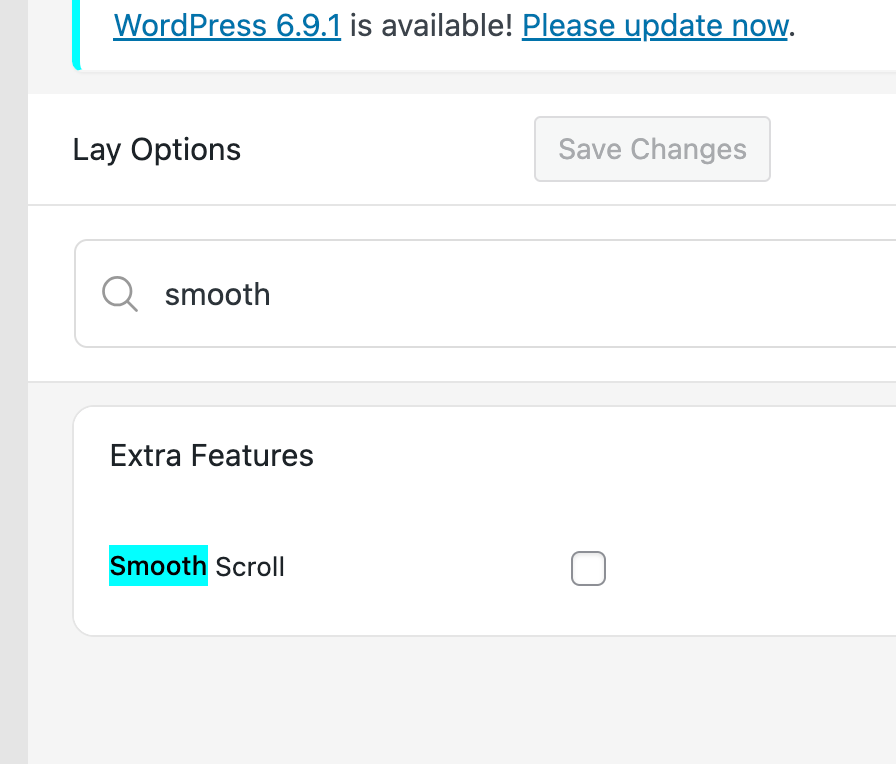Click the Please update now link
Image resolution: width=896 pixels, height=764 pixels.
[654, 25]
